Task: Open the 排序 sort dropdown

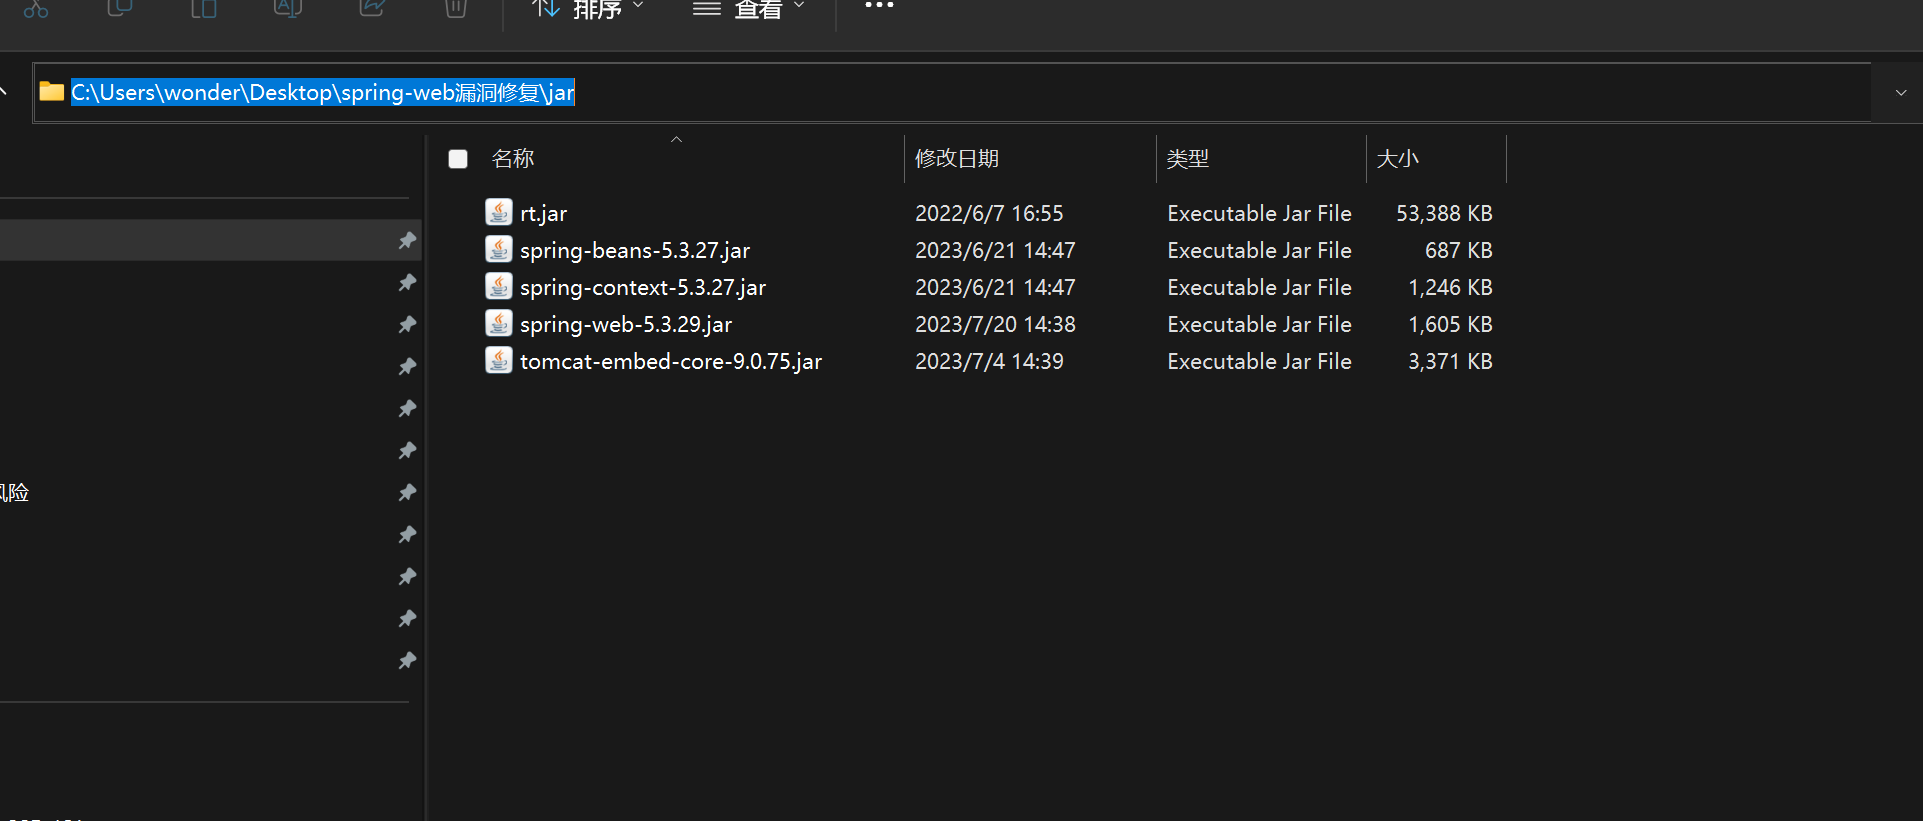Action: point(587,9)
